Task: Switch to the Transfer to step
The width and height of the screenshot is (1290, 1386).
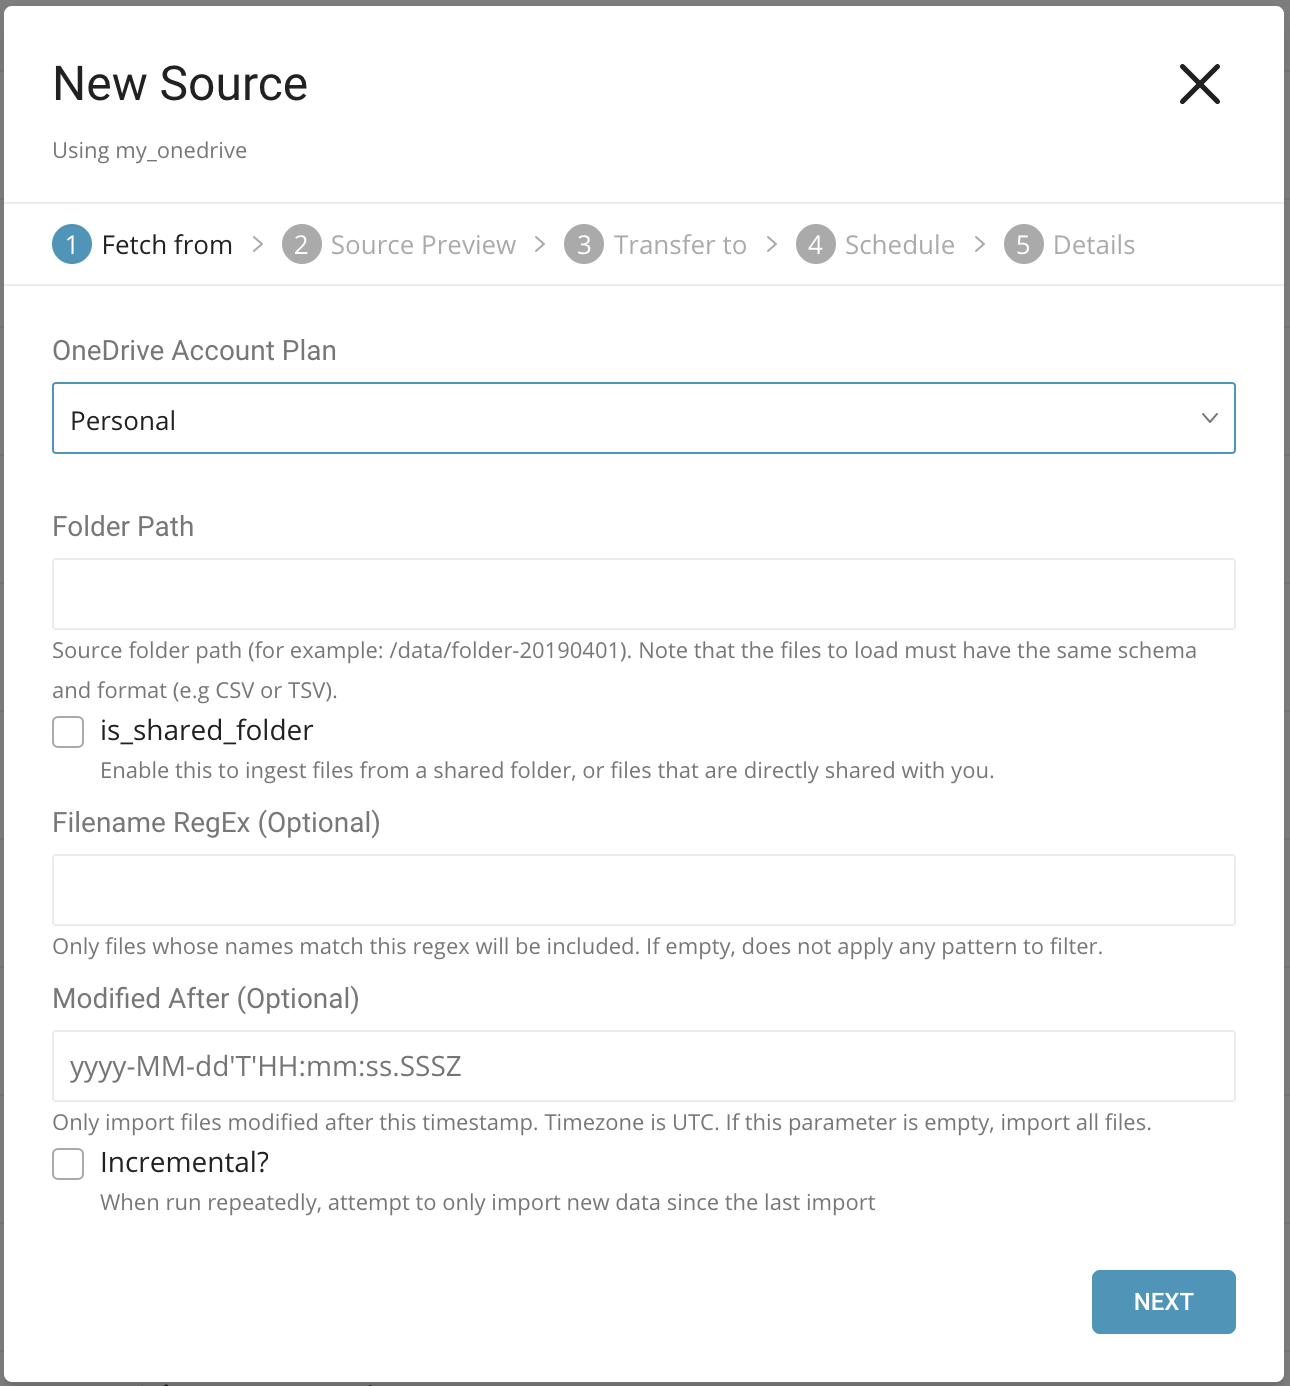Action: (680, 245)
